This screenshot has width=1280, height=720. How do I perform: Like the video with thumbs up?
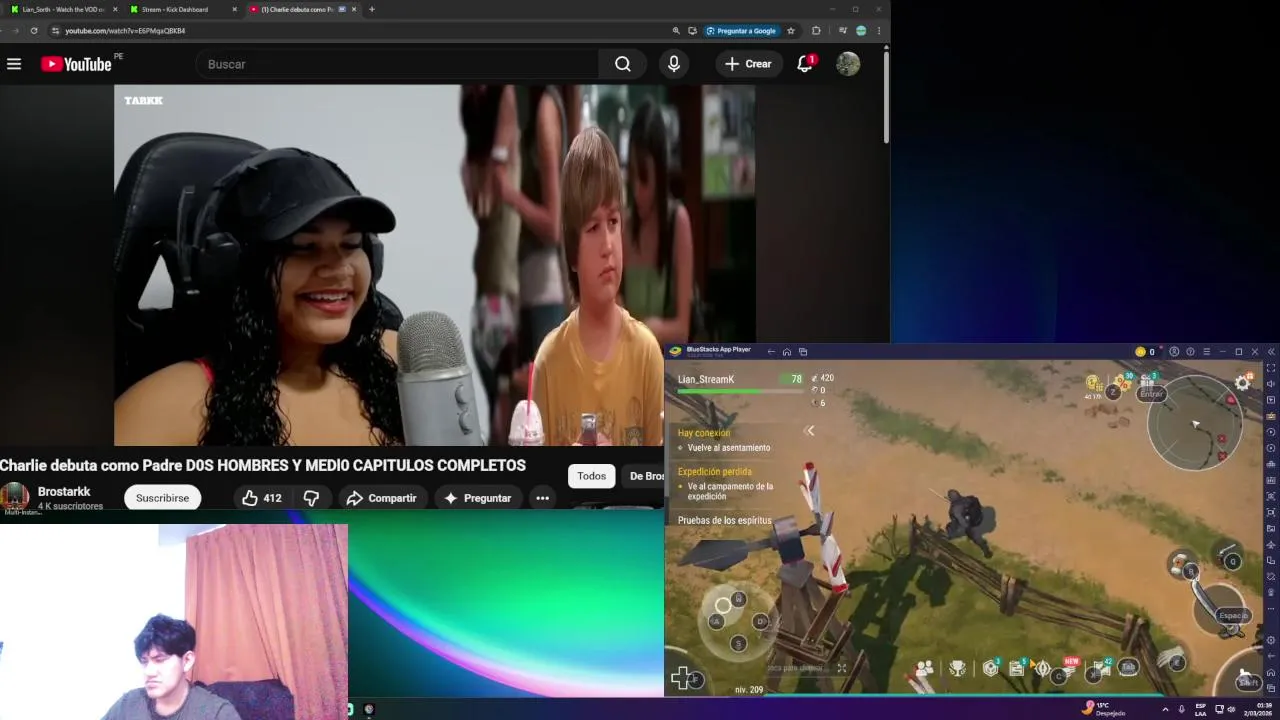click(x=262, y=498)
